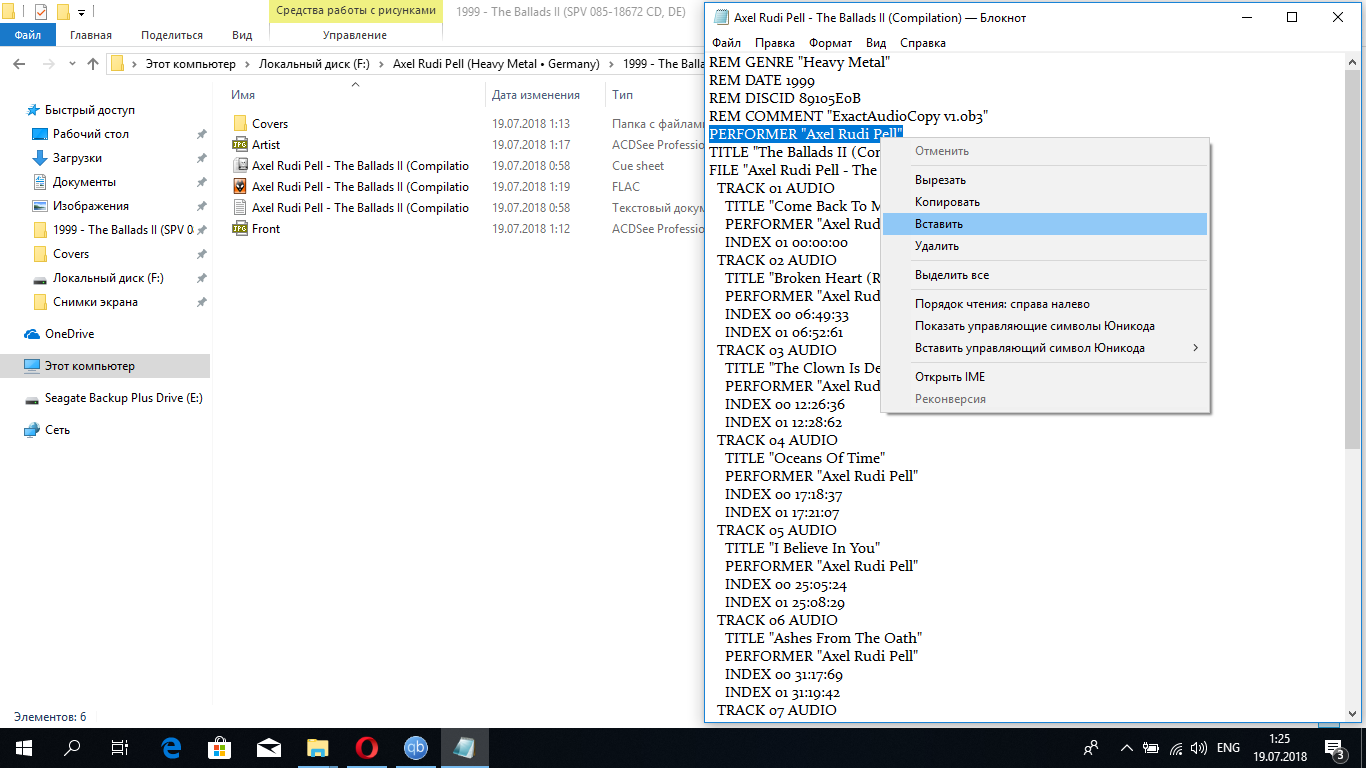
Task: Expand the chevron after Локальный диск (F:) in address bar
Action: (381, 64)
